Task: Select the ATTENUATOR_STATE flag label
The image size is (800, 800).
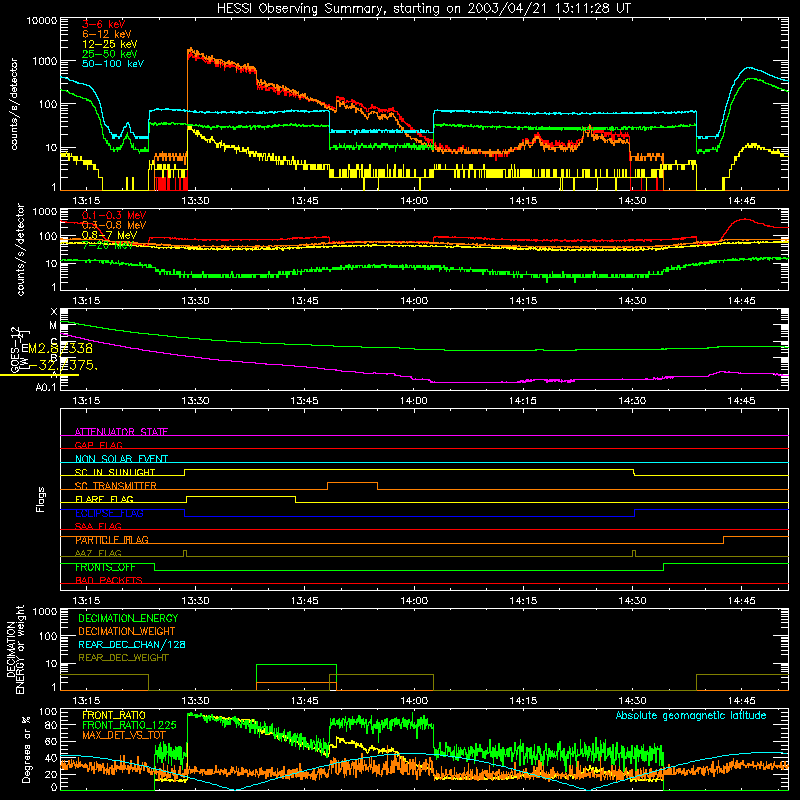Action: tap(121, 432)
